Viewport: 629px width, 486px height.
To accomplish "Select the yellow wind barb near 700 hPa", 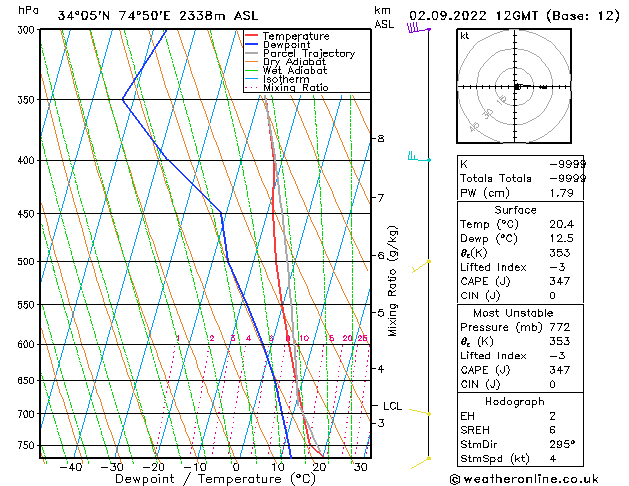I will [419, 412].
